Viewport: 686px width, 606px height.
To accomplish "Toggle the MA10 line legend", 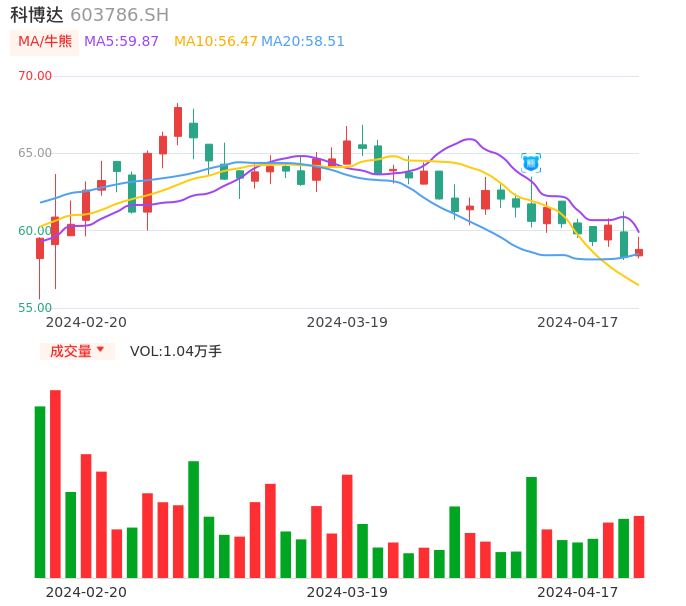I will pos(215,42).
